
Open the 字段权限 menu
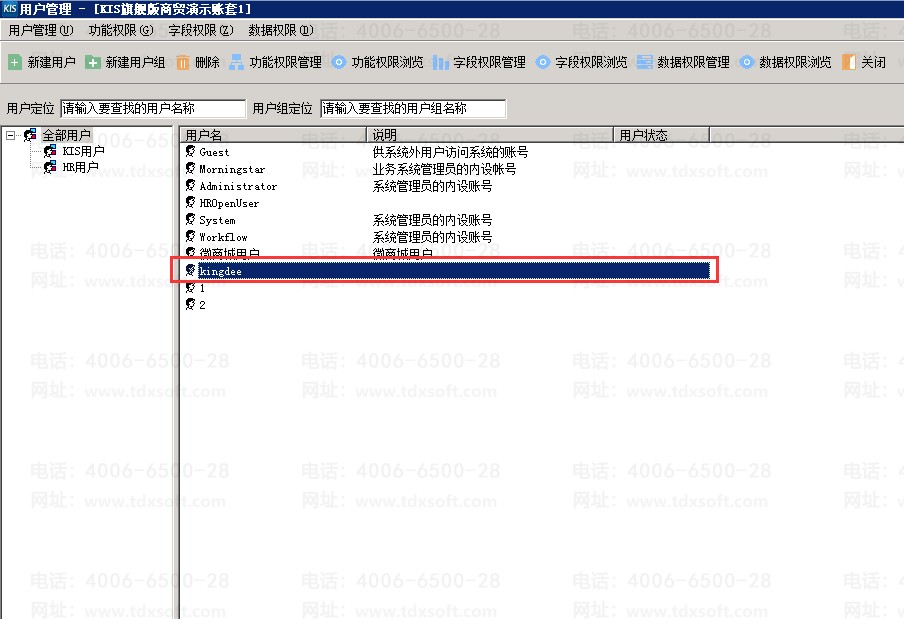[200, 30]
